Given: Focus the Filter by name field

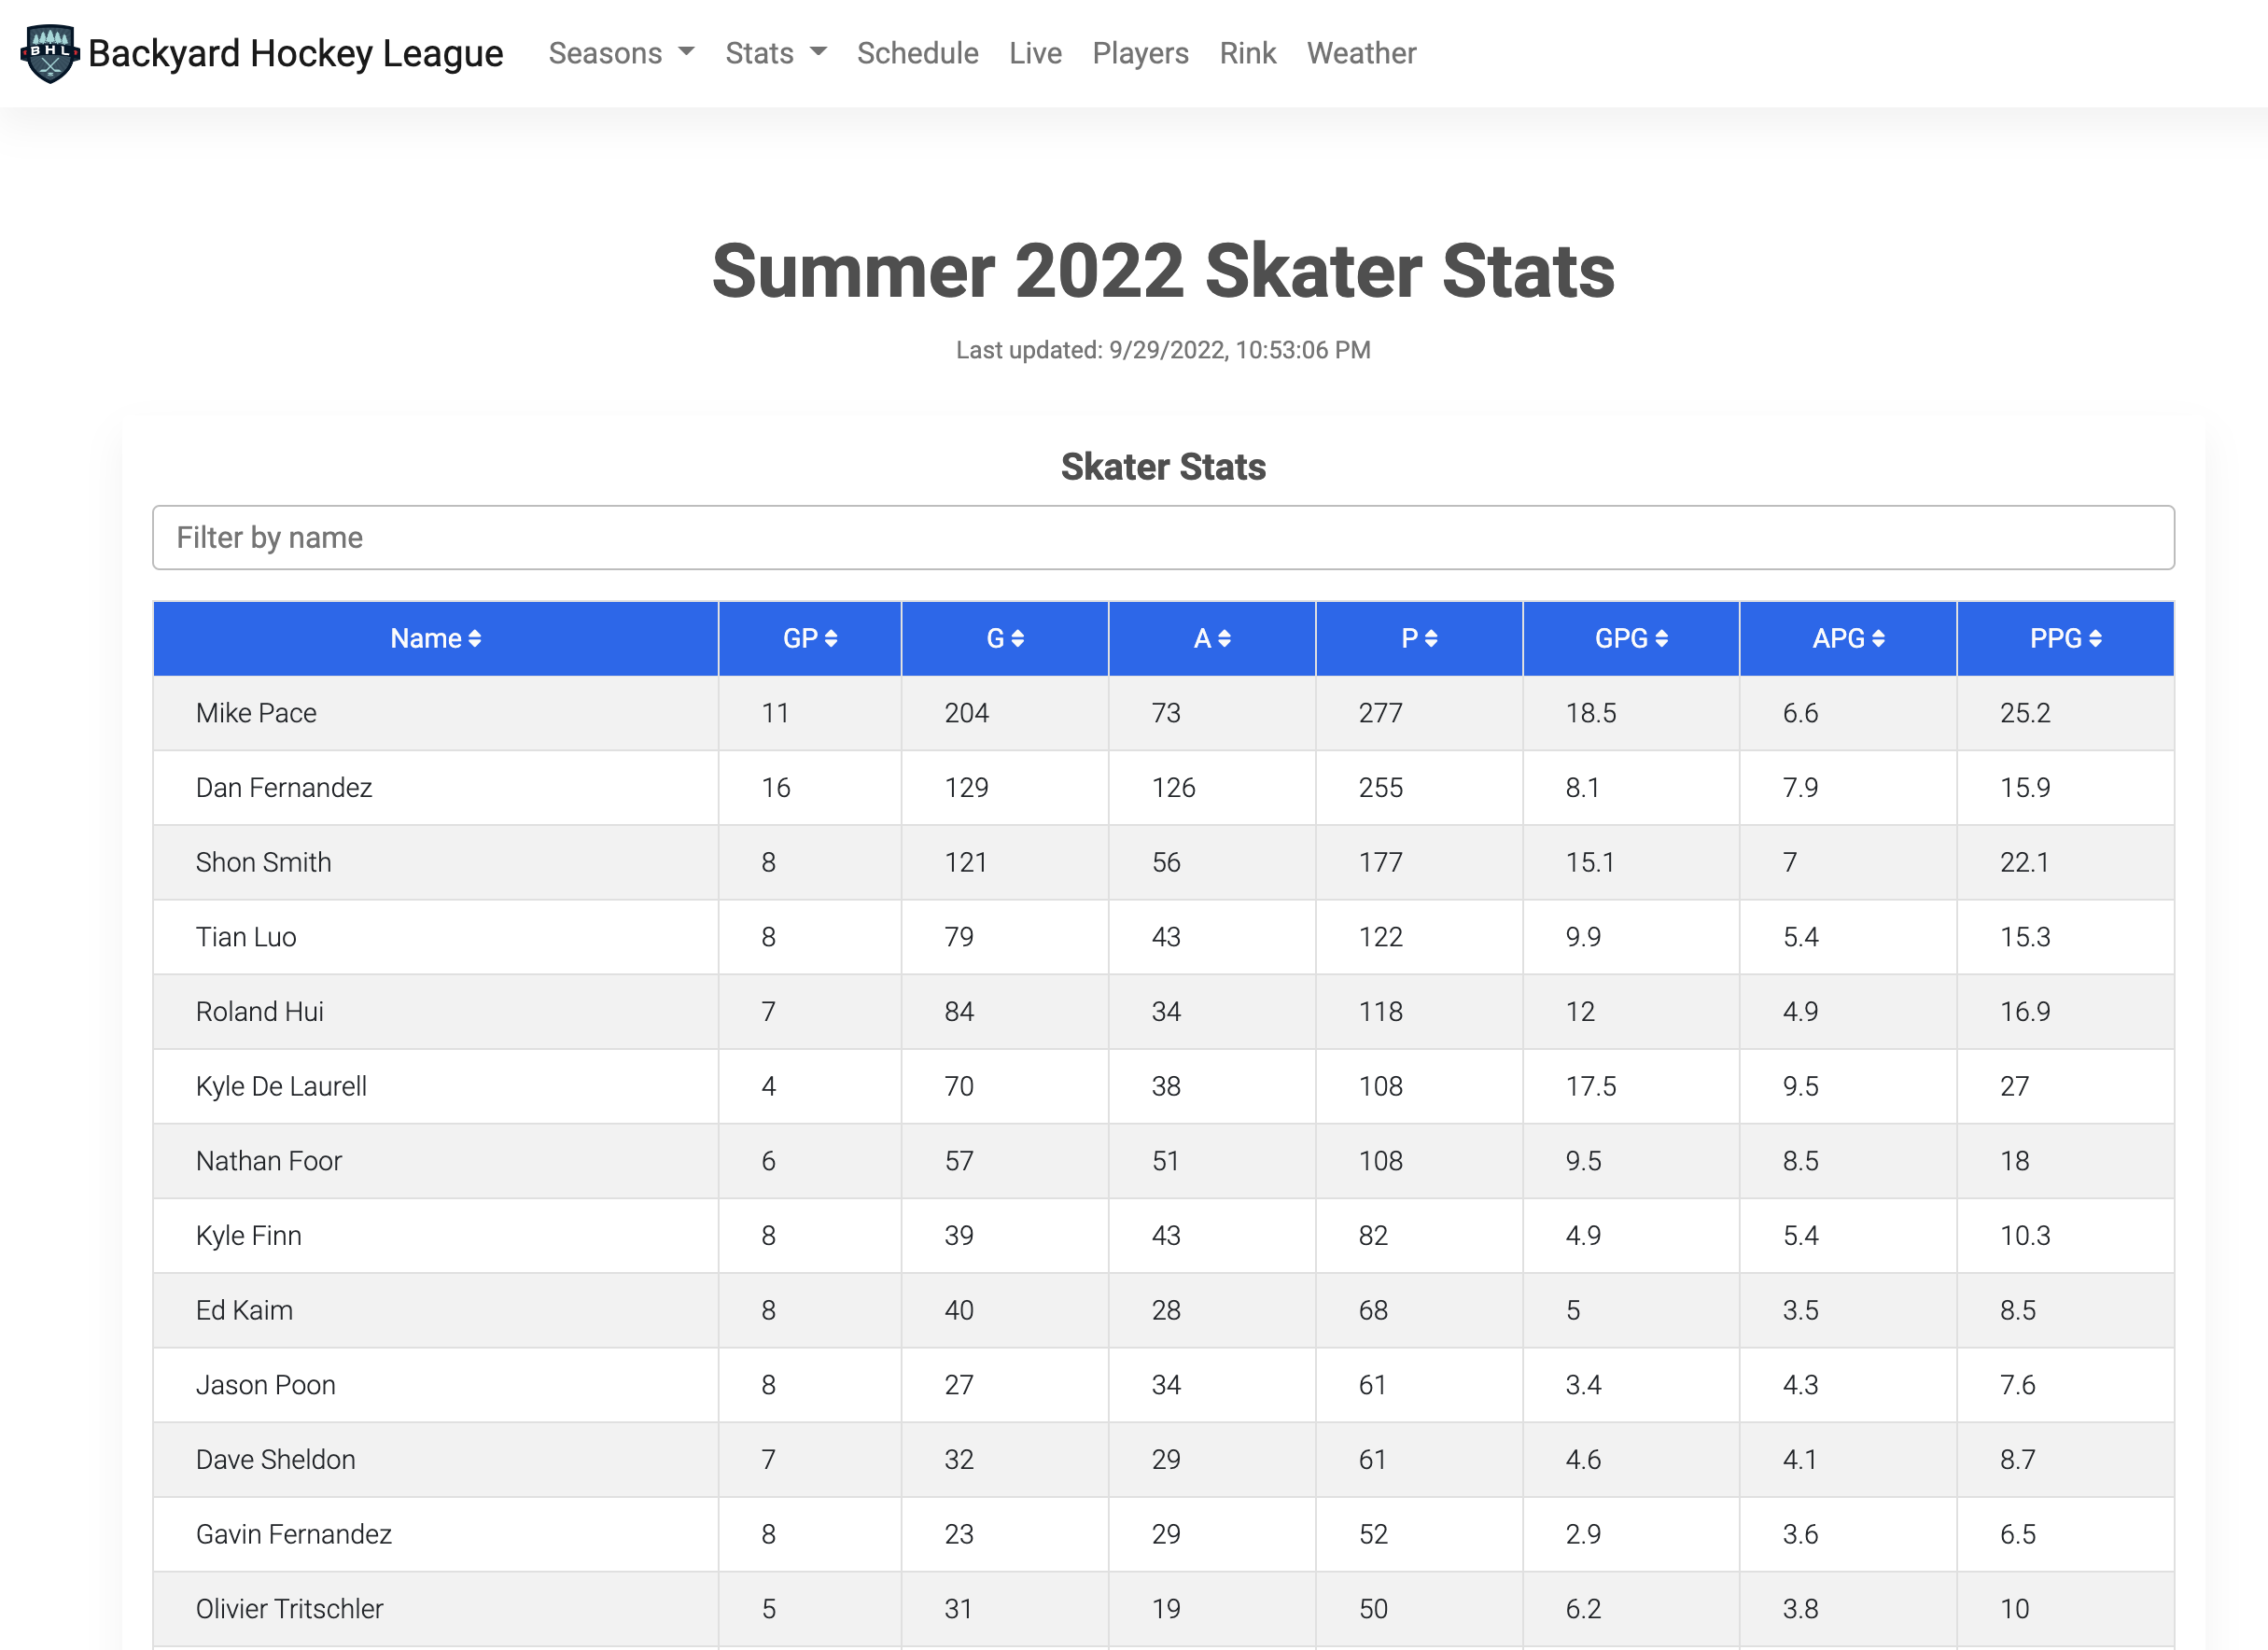Looking at the screenshot, I should tap(1162, 538).
